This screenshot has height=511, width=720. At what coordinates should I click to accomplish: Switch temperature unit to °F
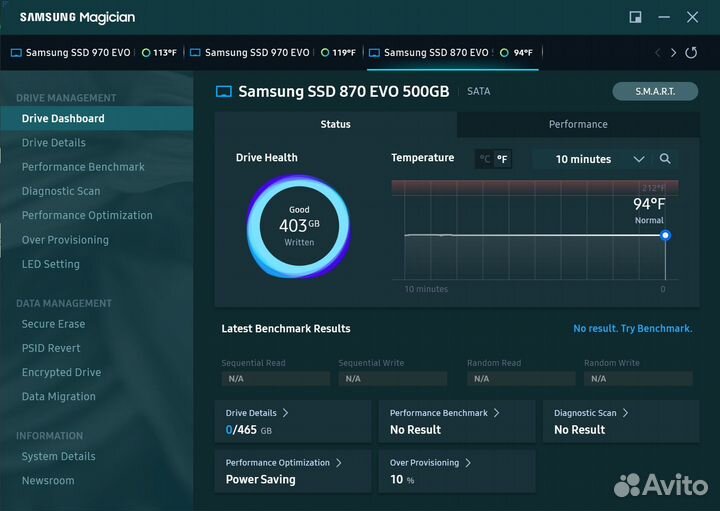click(x=502, y=159)
